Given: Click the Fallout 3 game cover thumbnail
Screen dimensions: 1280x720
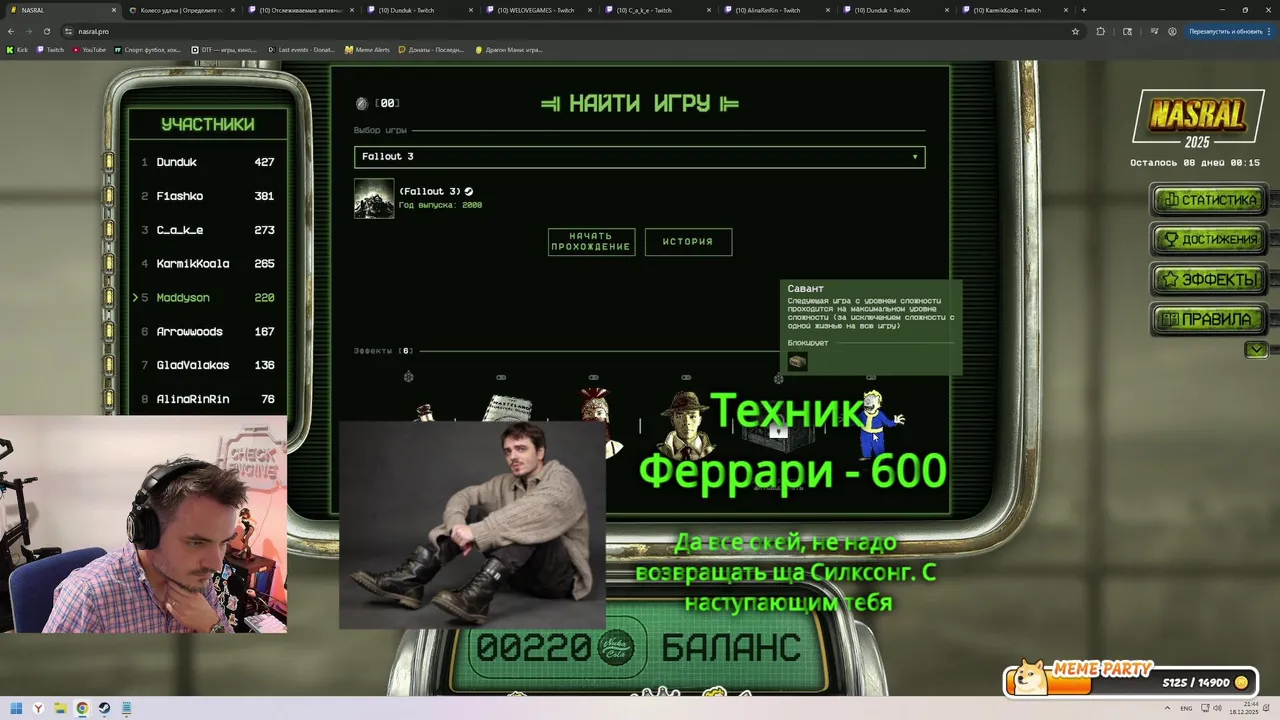Looking at the screenshot, I should click(x=374, y=198).
